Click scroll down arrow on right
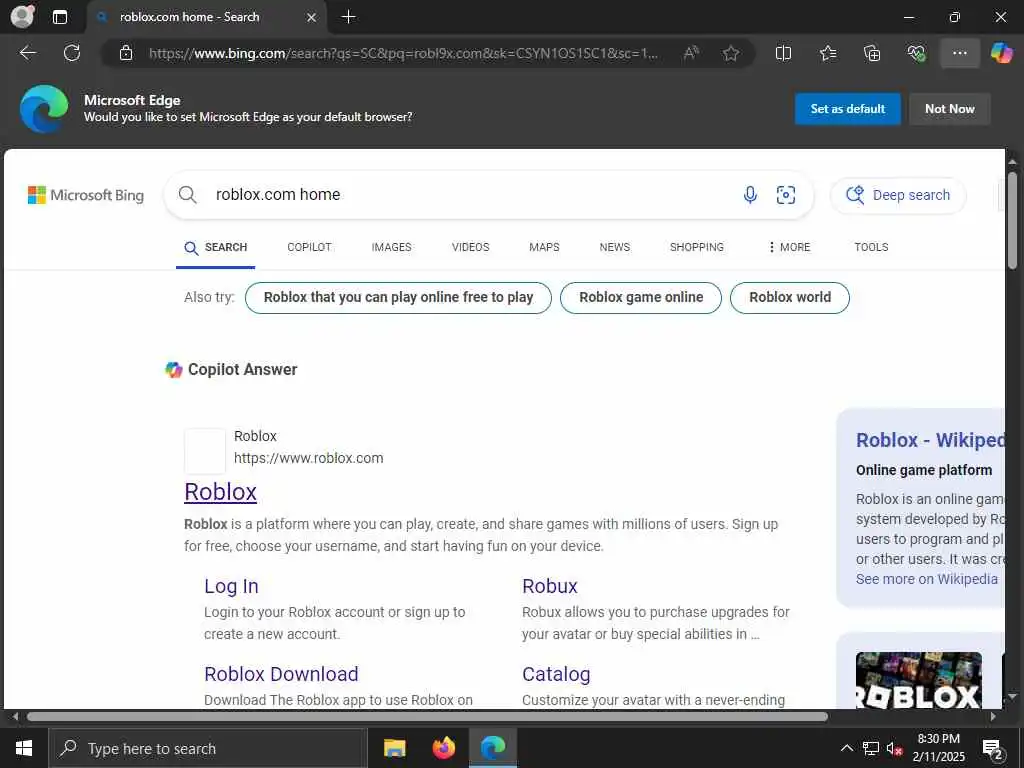 [1012, 697]
